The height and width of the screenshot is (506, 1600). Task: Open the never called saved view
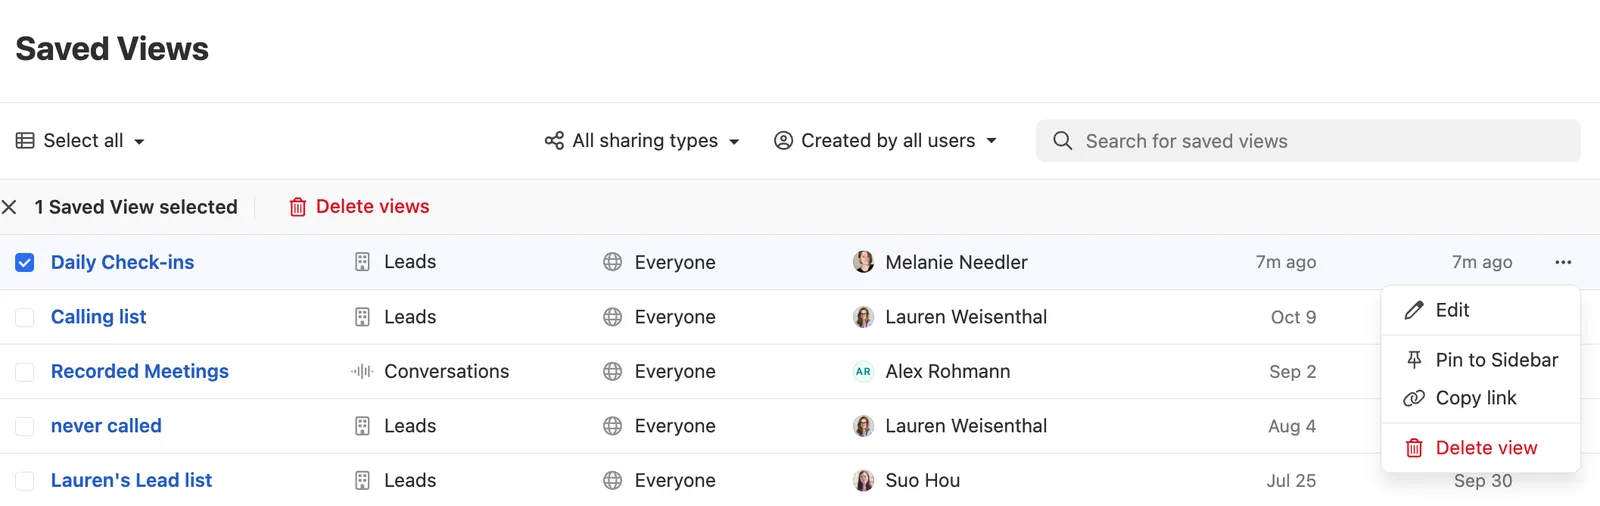tap(106, 426)
